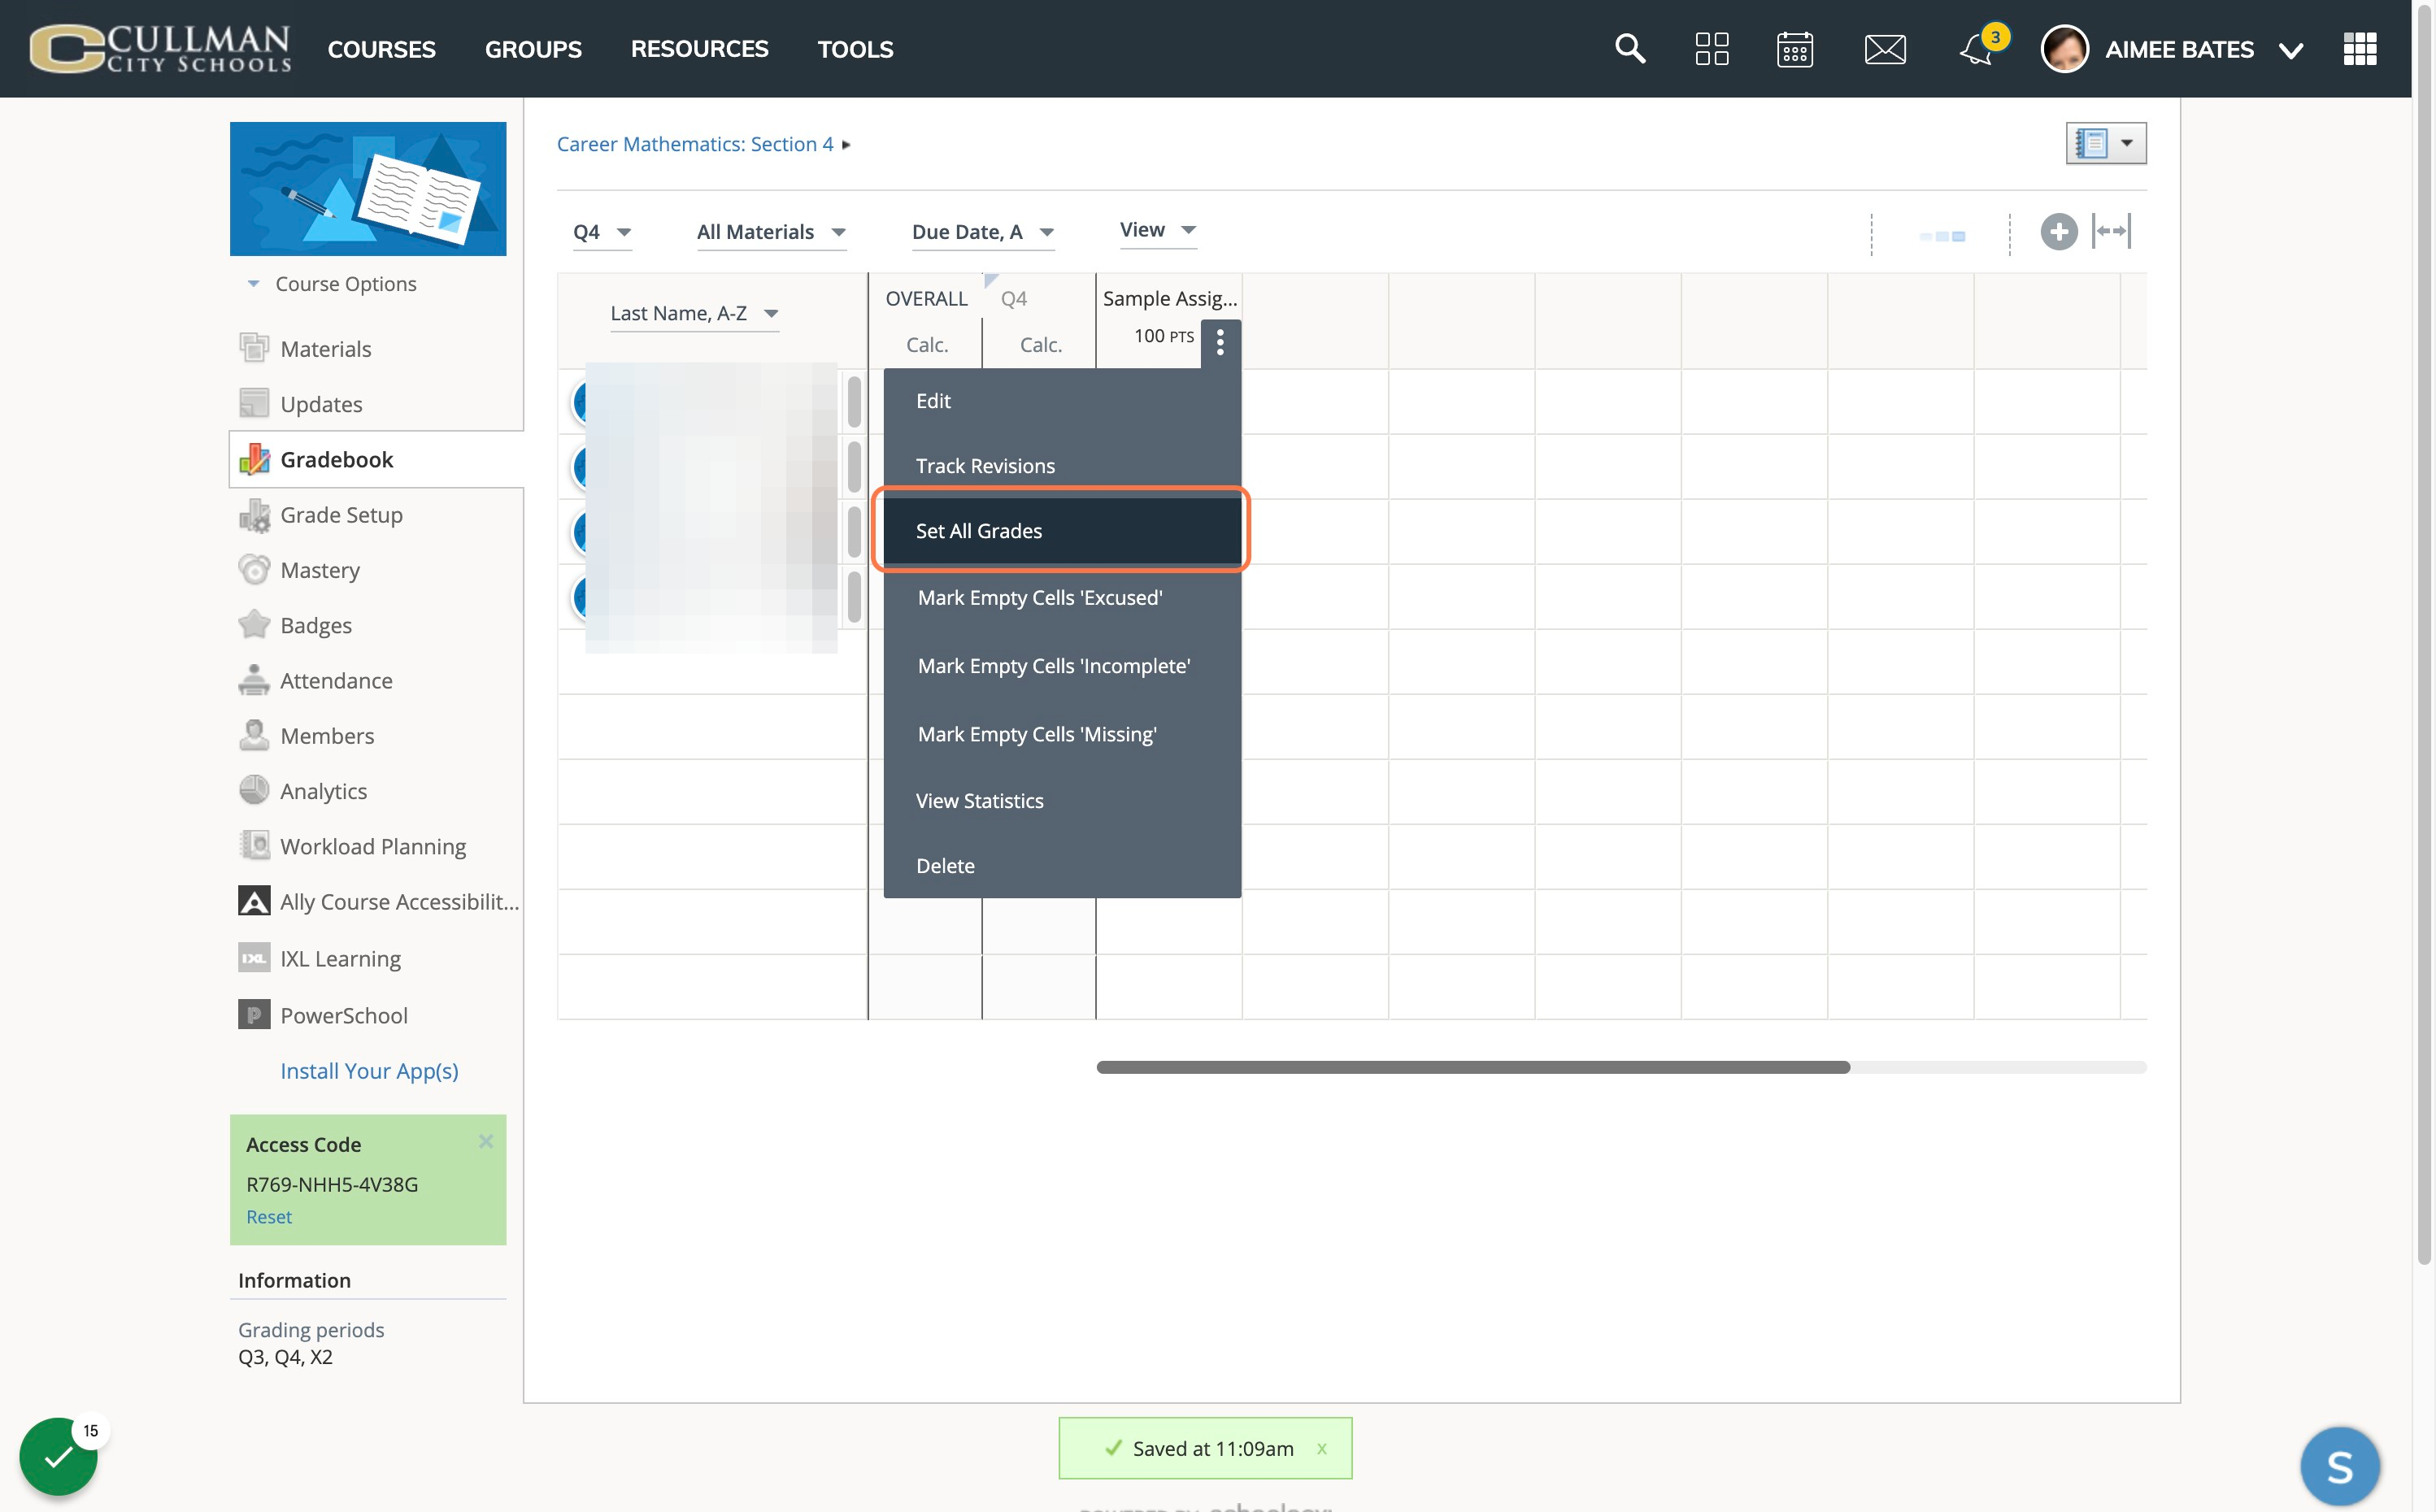Click the expand columns width icon
Image resolution: width=2436 pixels, height=1512 pixels.
[2112, 231]
